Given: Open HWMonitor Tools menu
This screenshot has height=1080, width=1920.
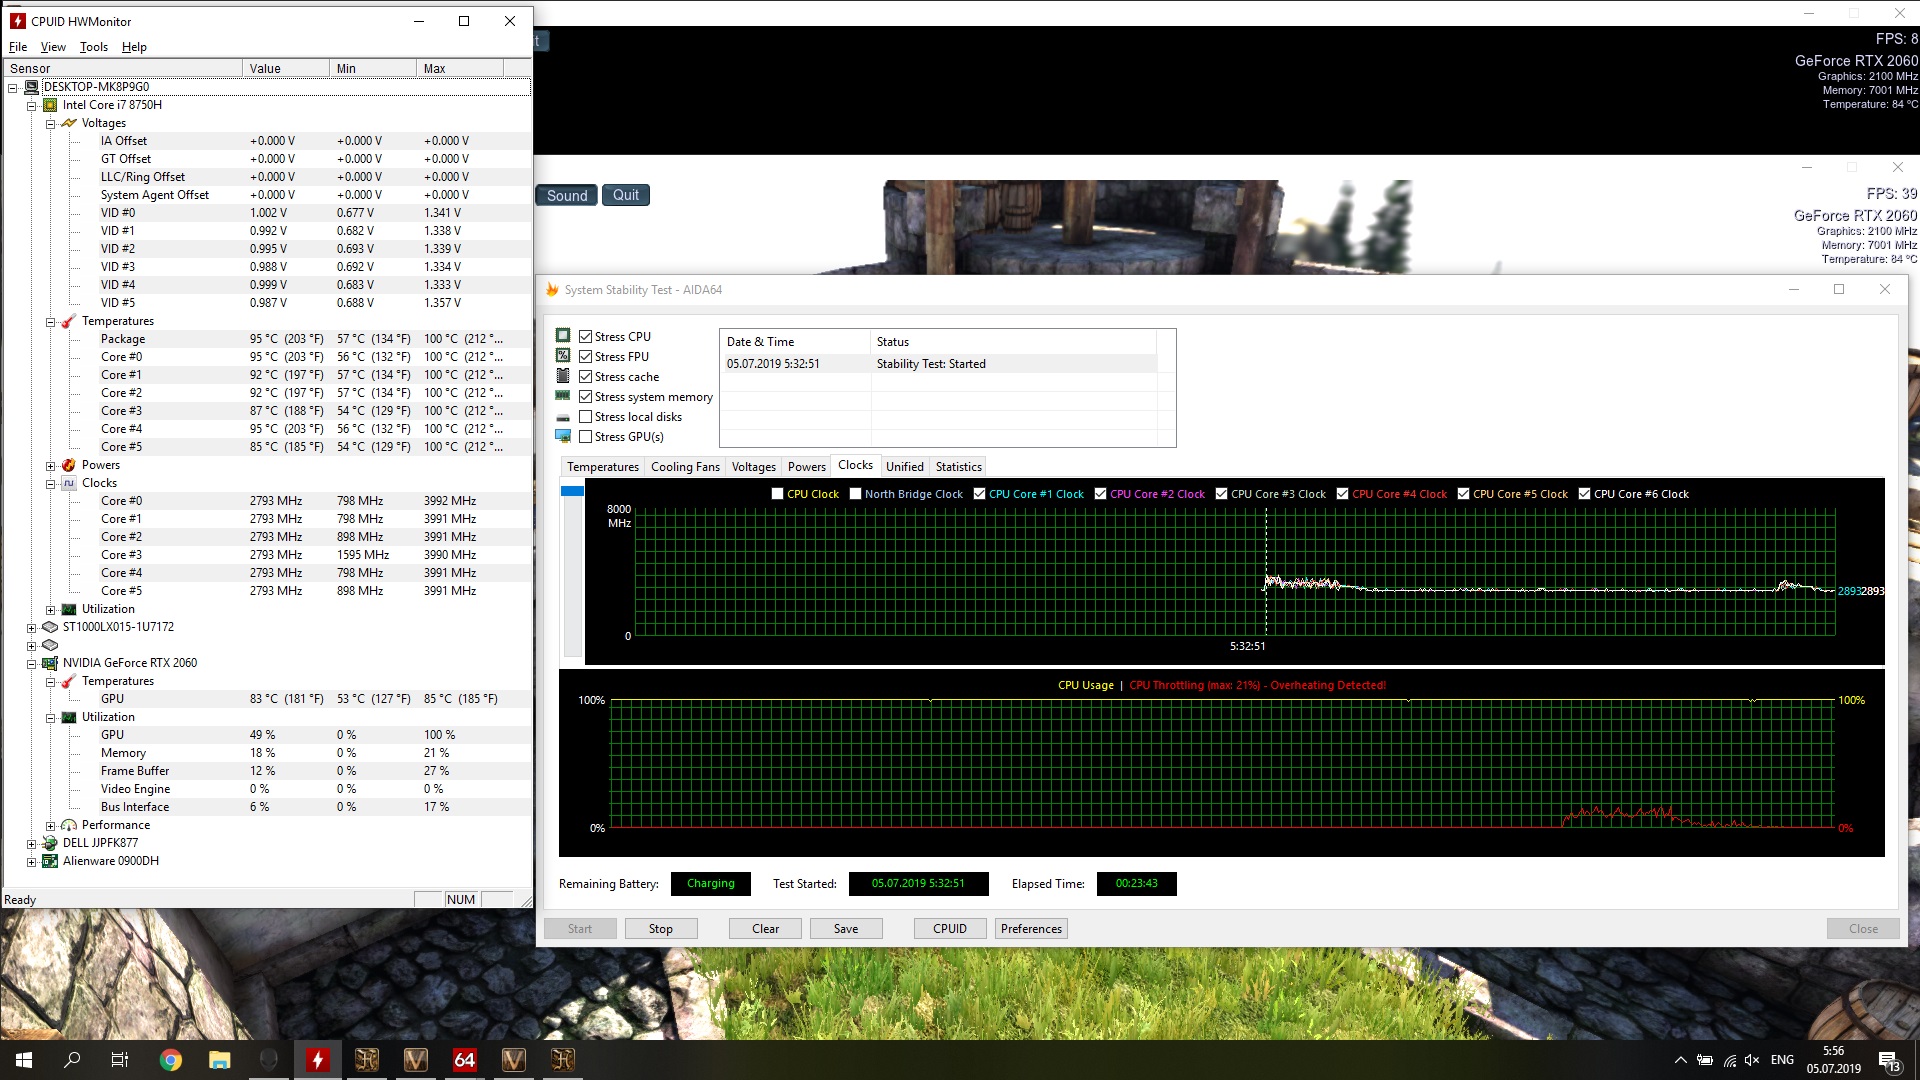Looking at the screenshot, I should [x=94, y=47].
